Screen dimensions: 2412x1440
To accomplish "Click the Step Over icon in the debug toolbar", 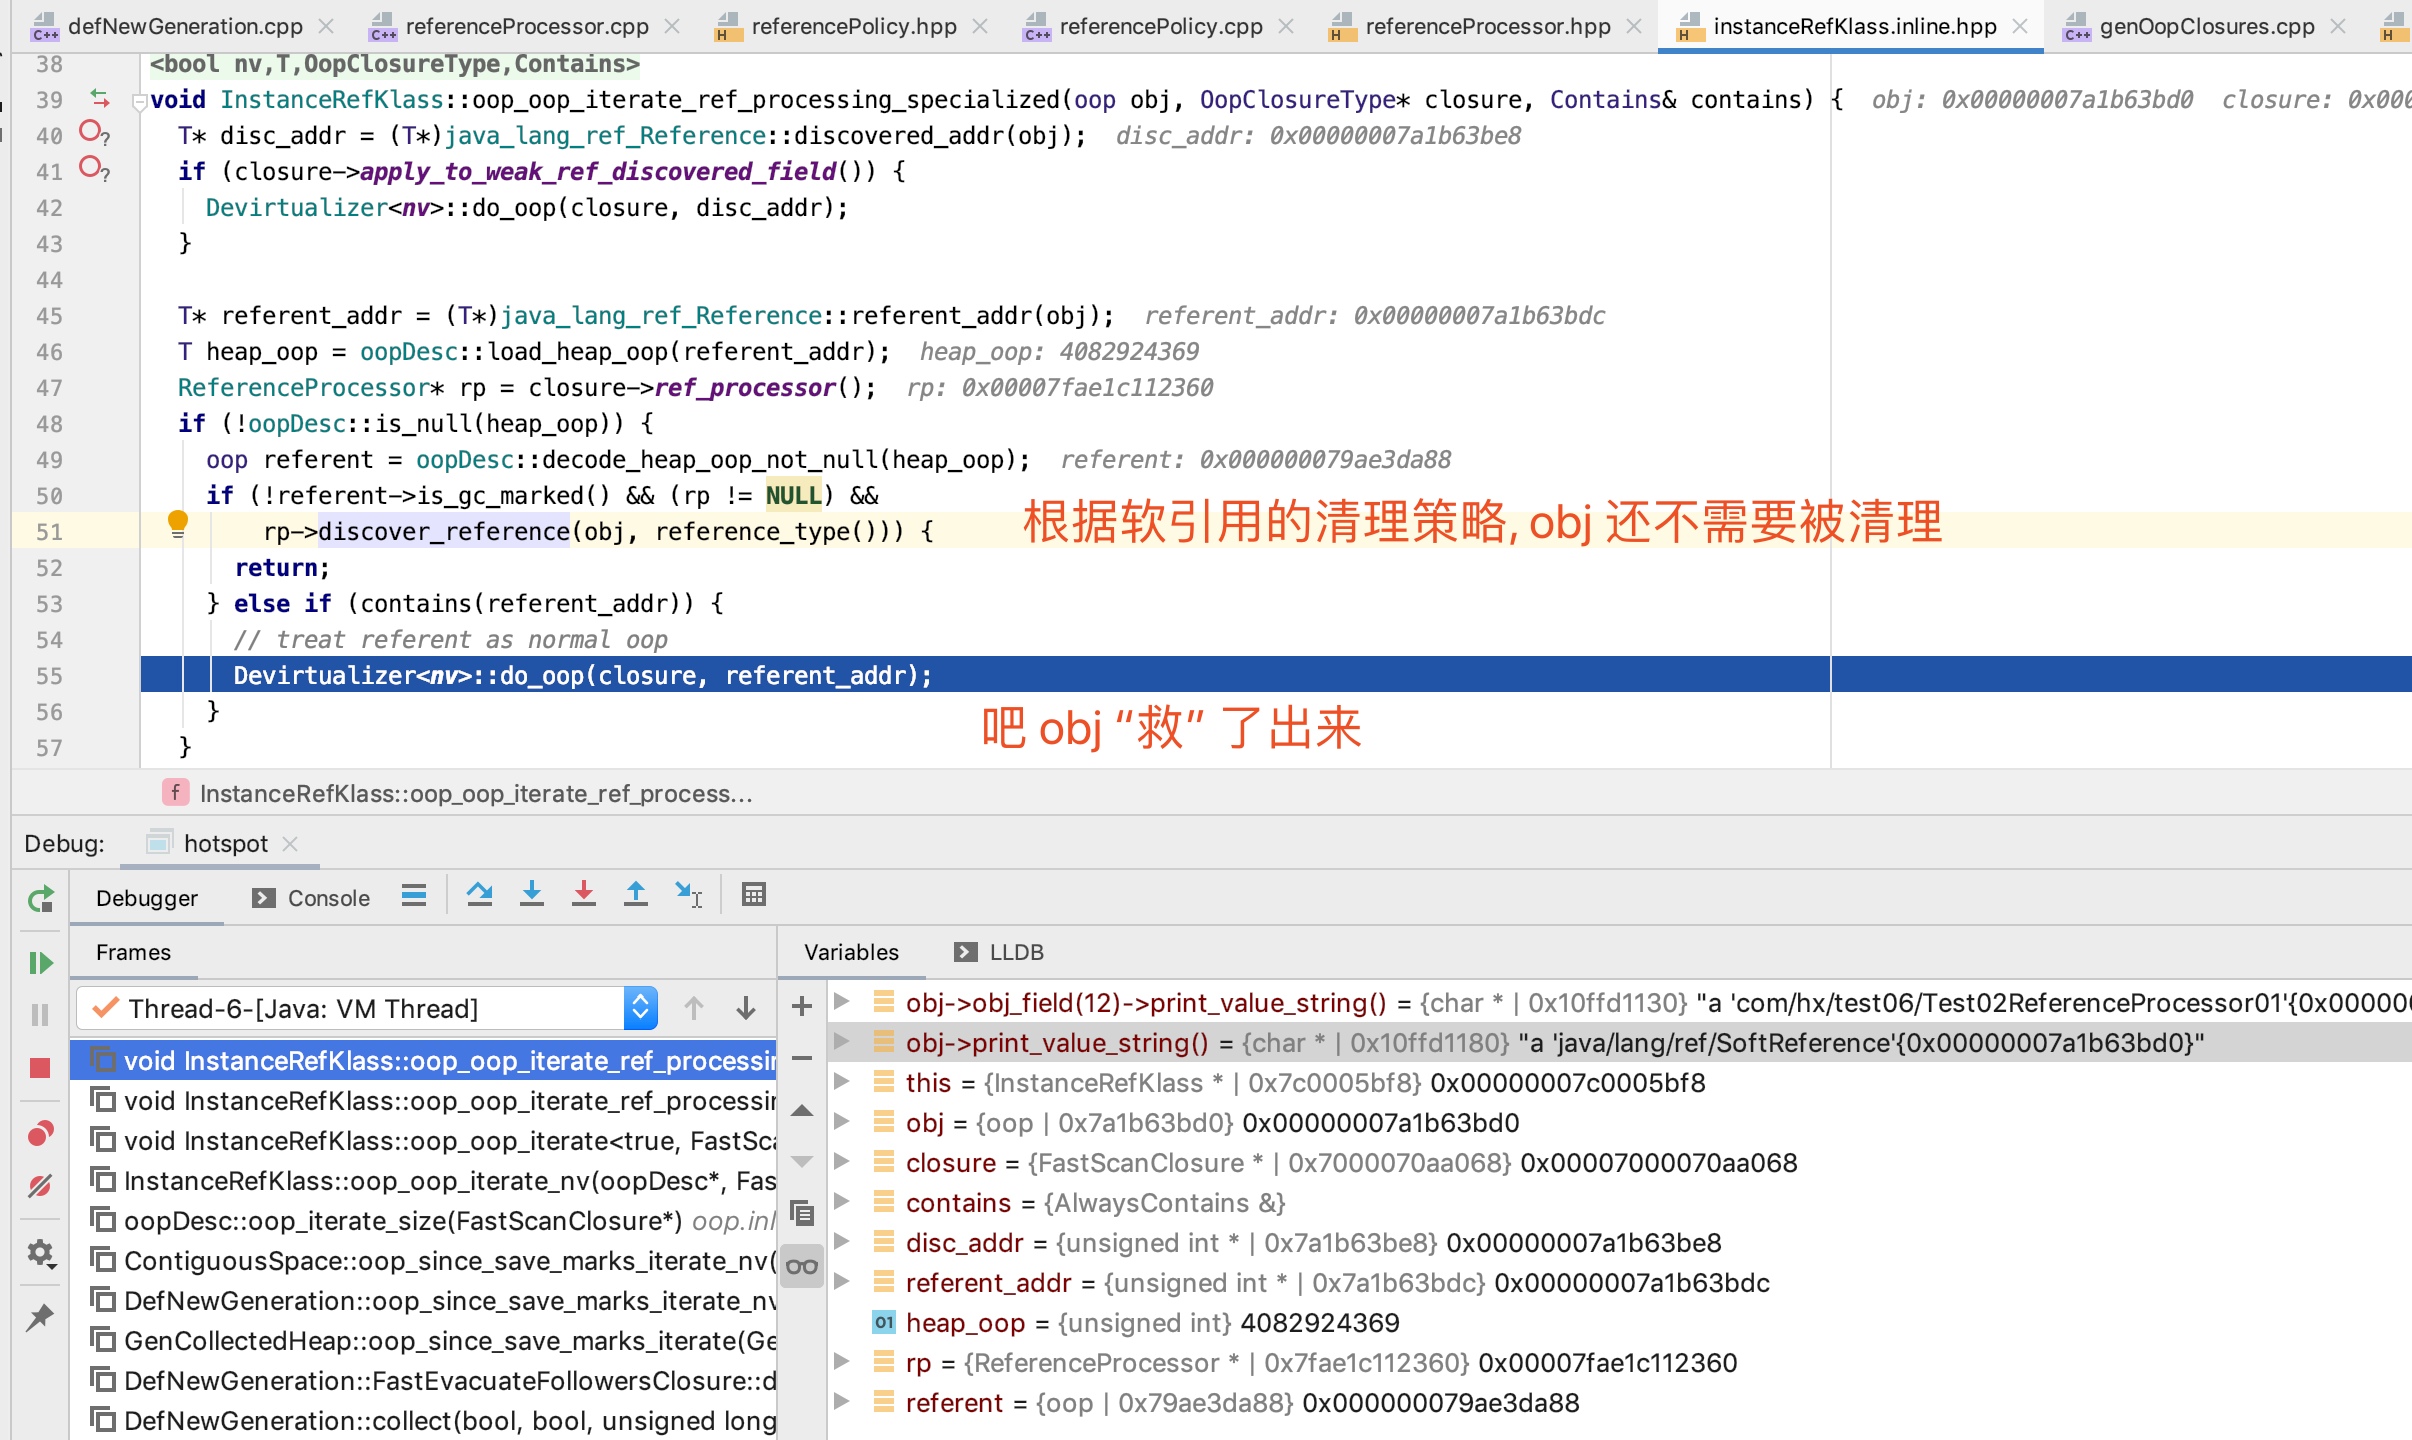I will coord(480,894).
